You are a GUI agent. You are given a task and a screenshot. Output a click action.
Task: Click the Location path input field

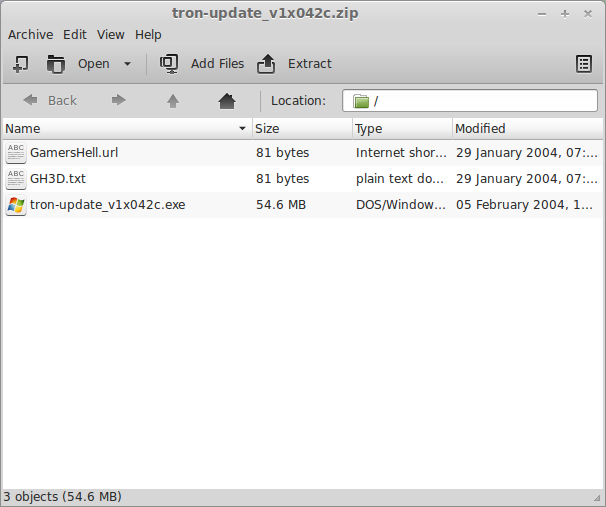470,101
